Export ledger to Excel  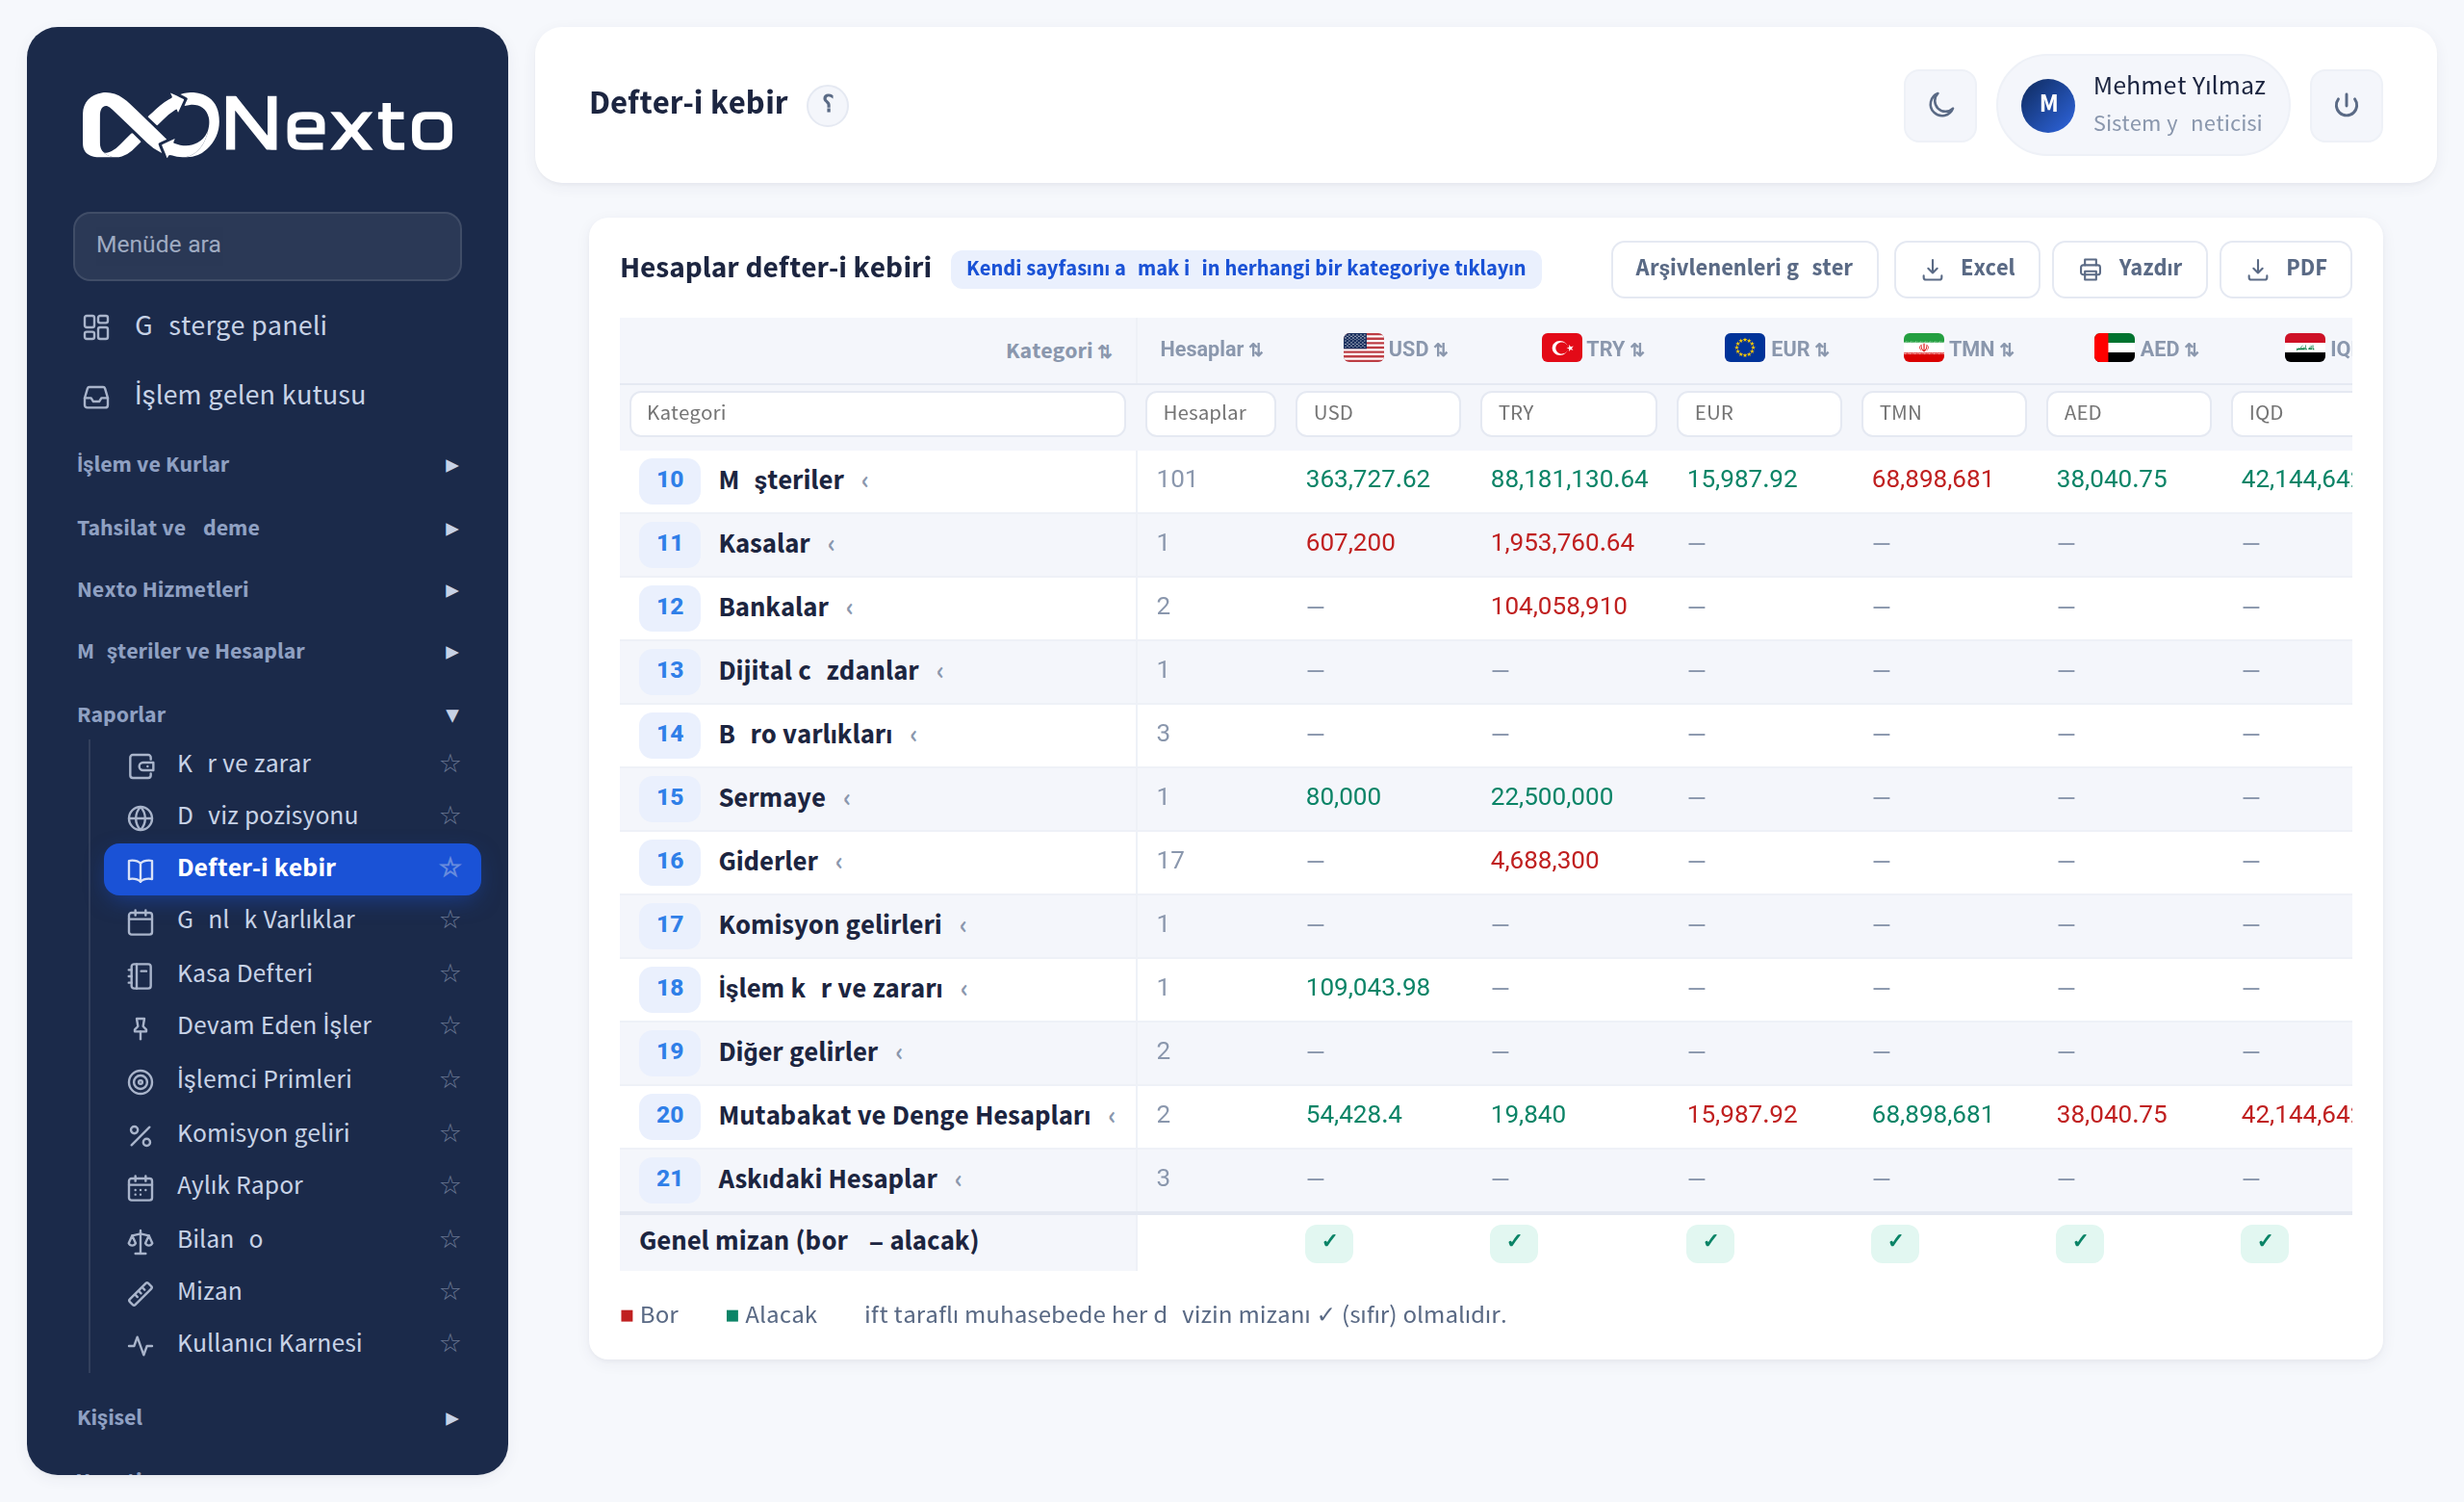click(1967, 269)
